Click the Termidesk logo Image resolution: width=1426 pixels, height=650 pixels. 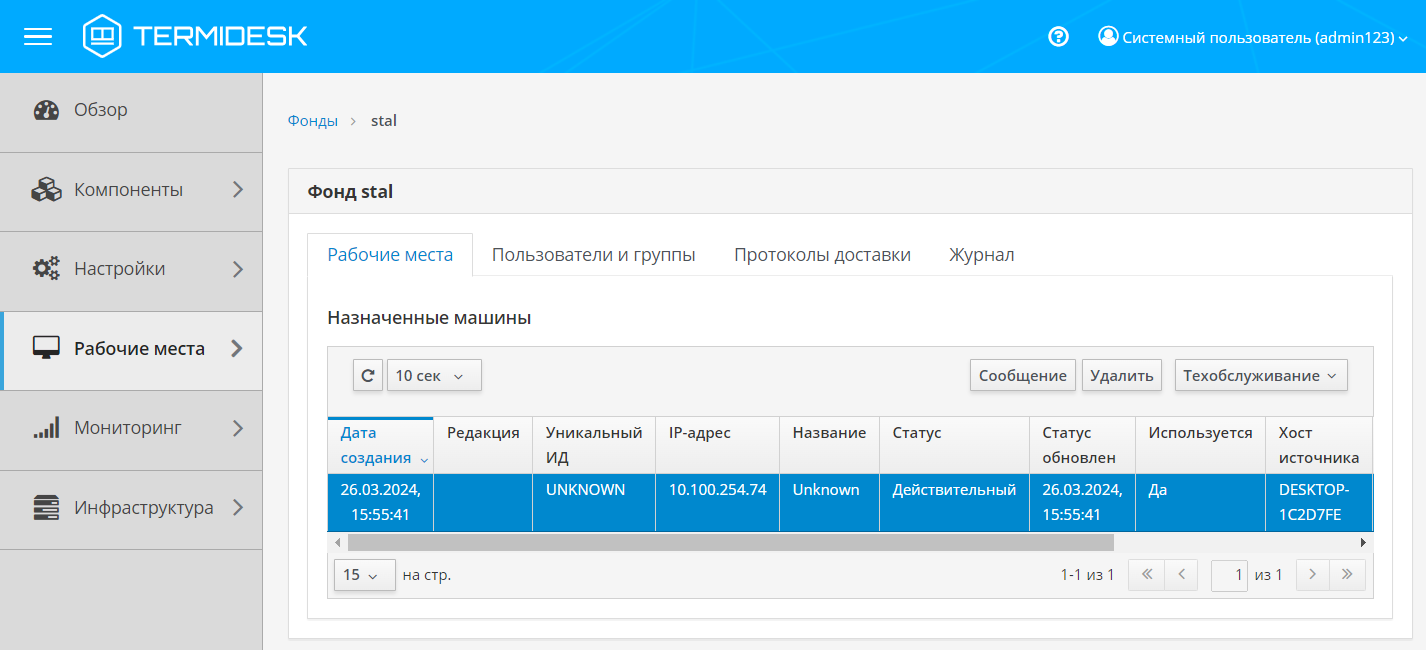click(196, 37)
